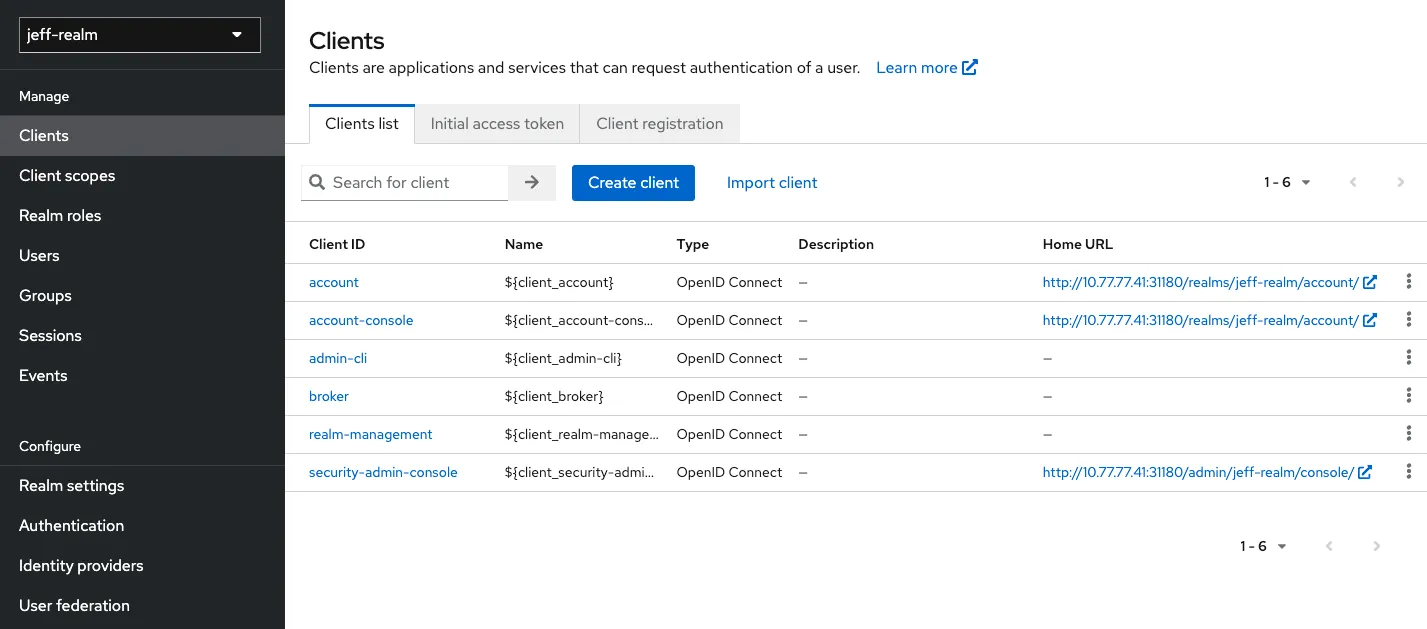Screen dimensions: 1427x629
Task: Click the Type column header
Action: point(693,244)
